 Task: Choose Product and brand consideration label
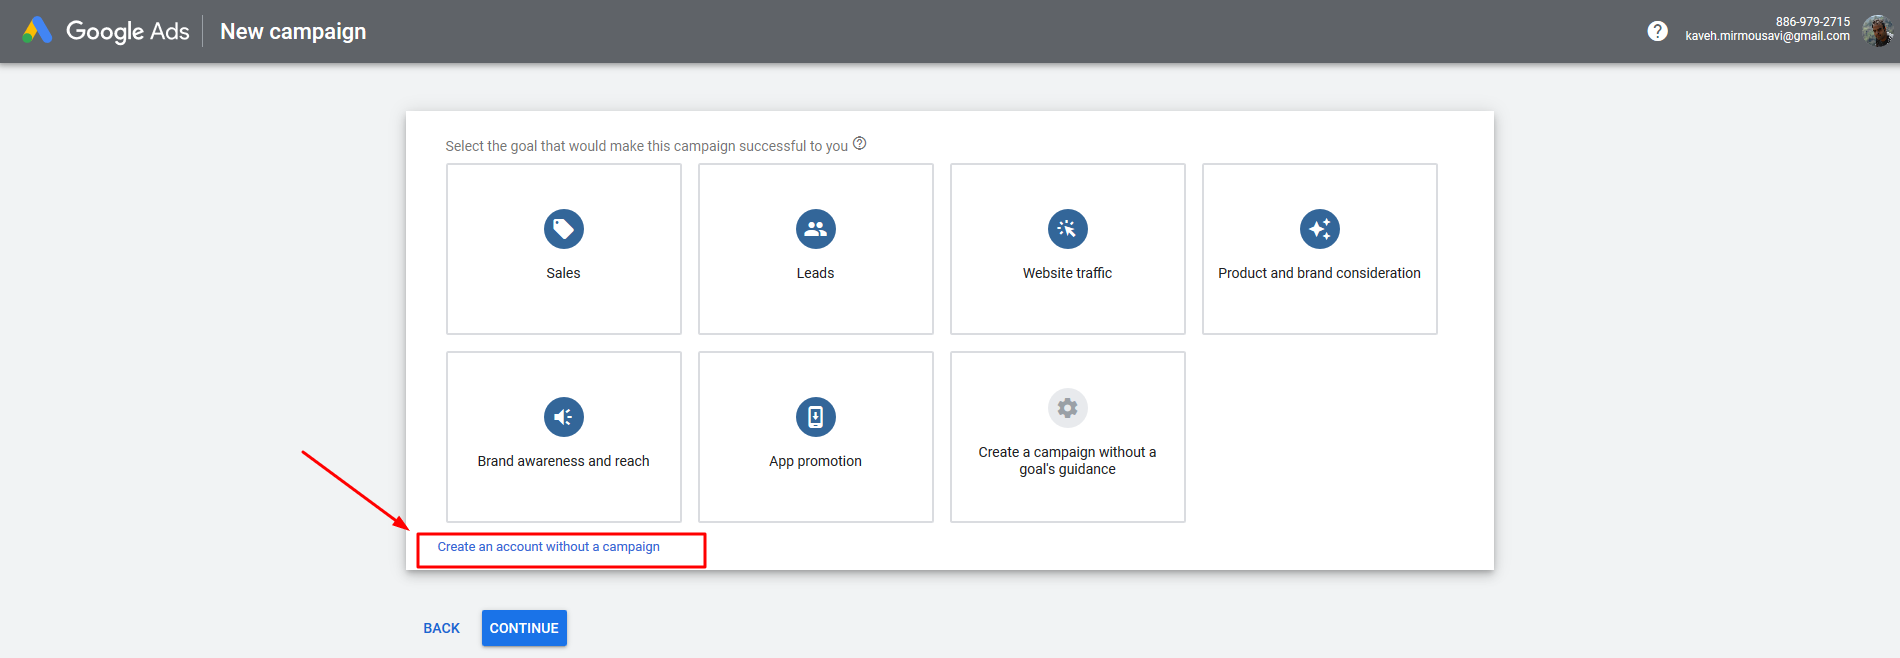[x=1319, y=273]
